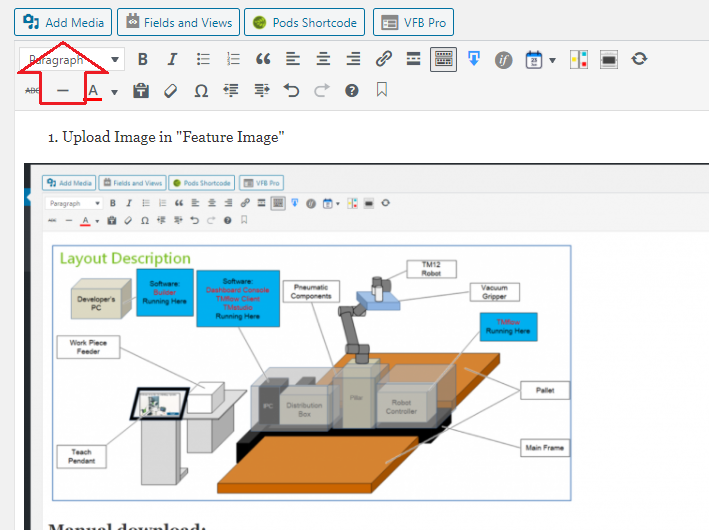Redo the last edit
This screenshot has width=709, height=530.
click(x=321, y=91)
